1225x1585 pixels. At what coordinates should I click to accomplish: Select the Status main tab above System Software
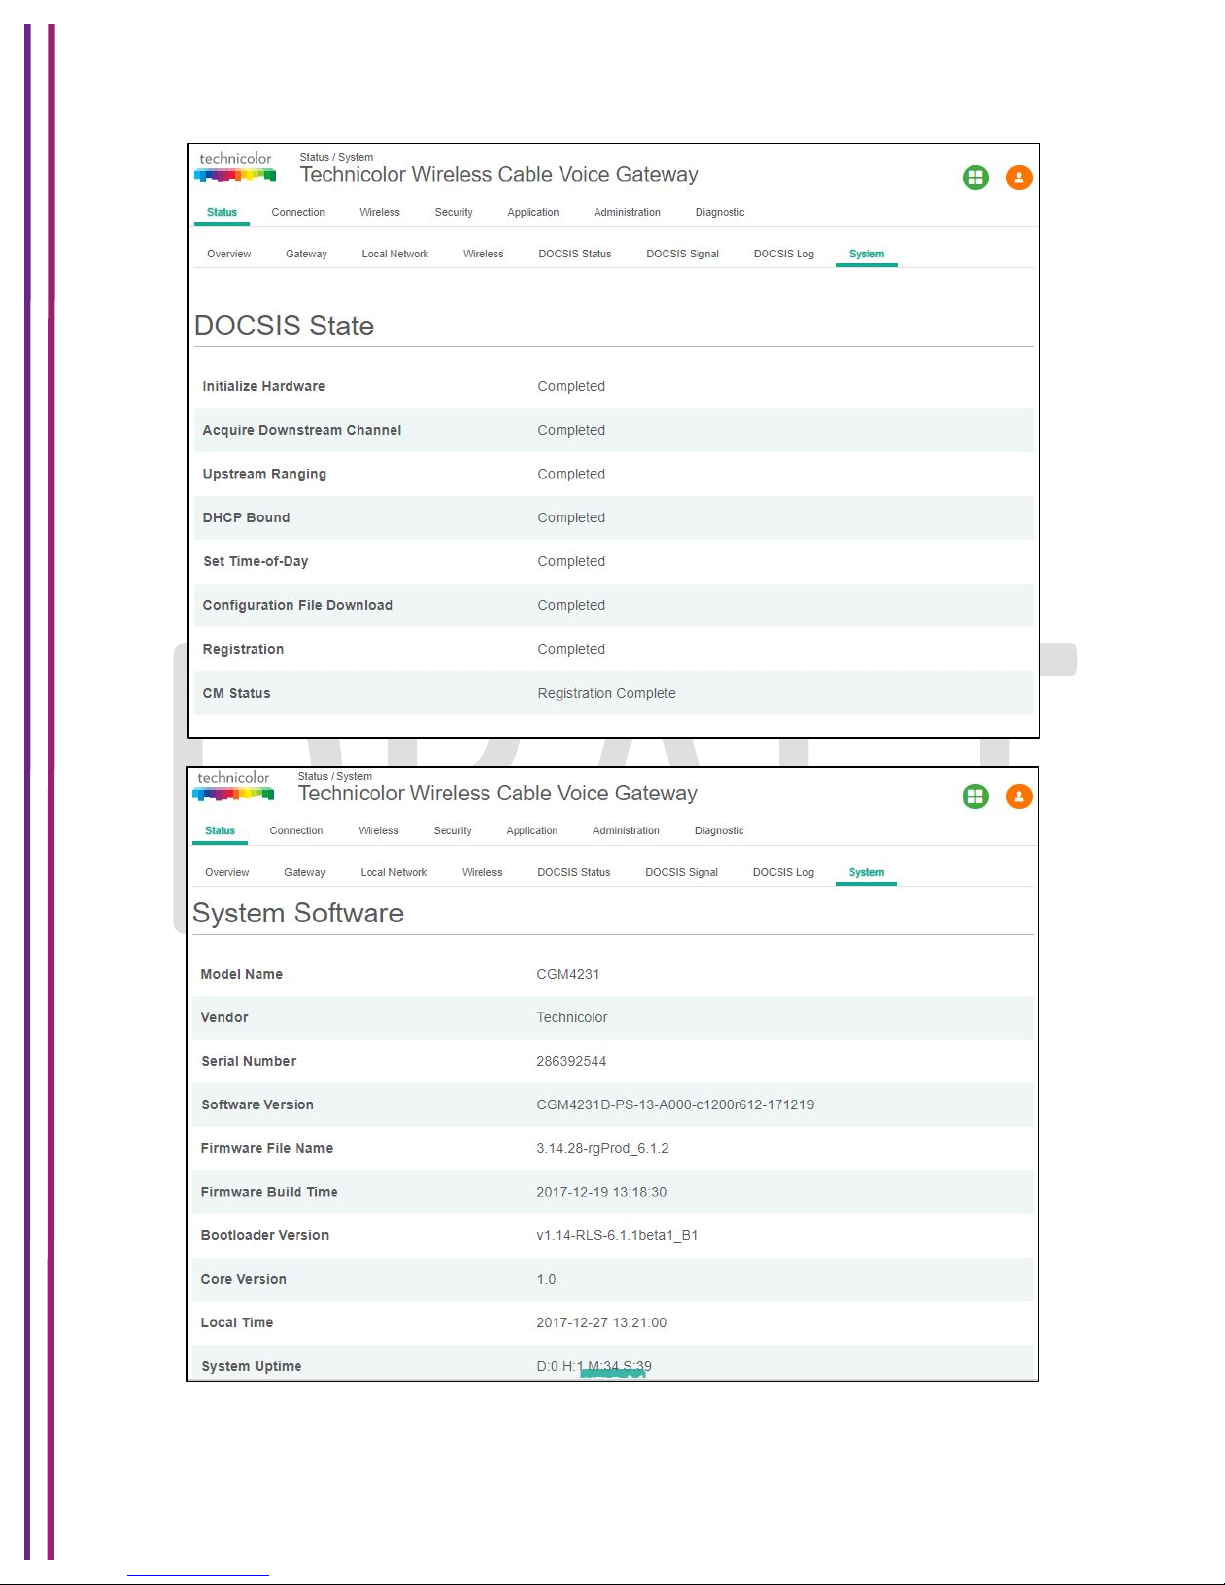pyautogui.click(x=220, y=831)
